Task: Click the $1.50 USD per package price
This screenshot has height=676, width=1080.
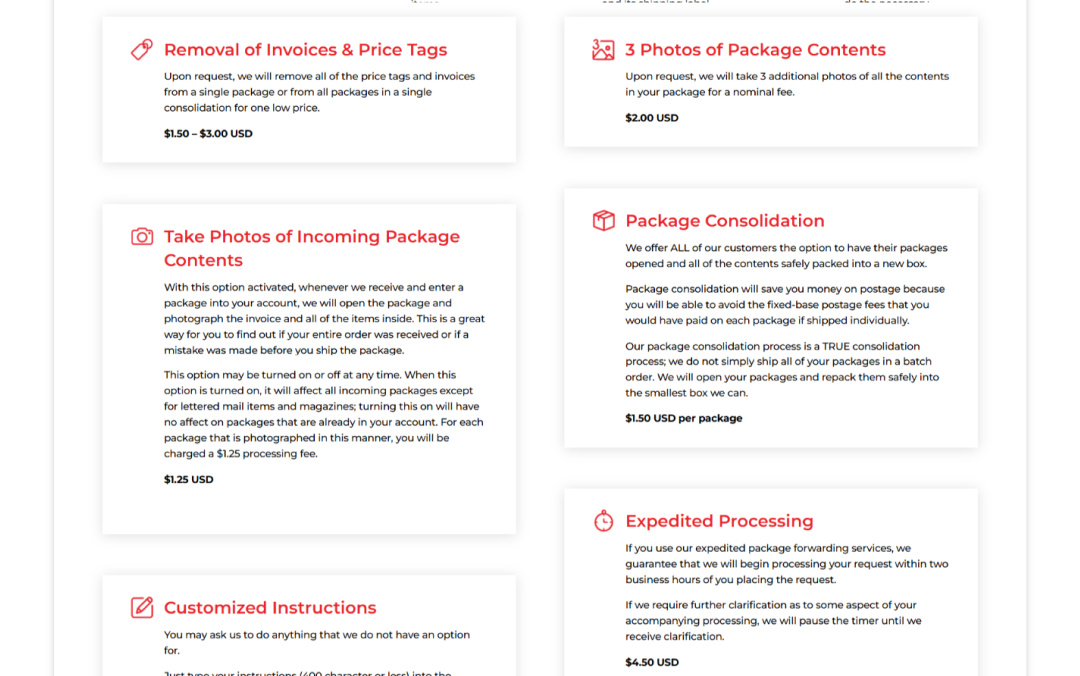Action: (683, 418)
